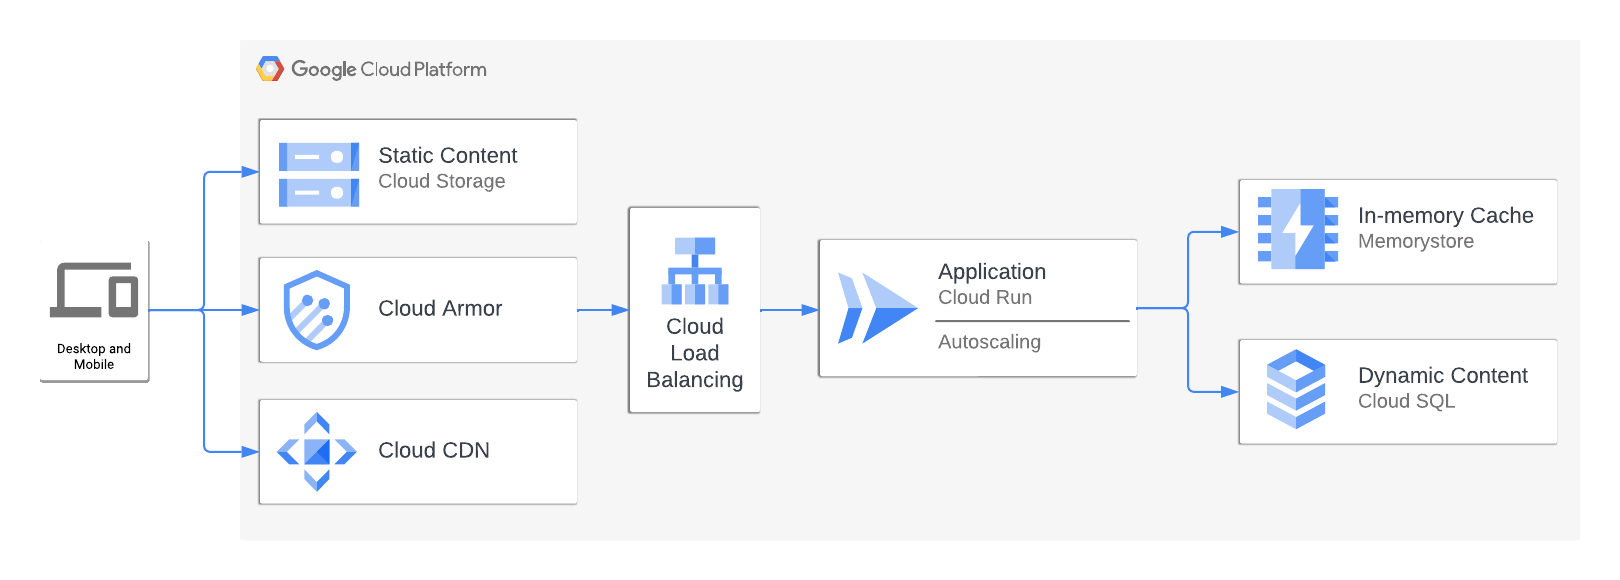This screenshot has height=580, width=1620.
Task: Click the Memorystore chip icon
Action: [x=1298, y=229]
